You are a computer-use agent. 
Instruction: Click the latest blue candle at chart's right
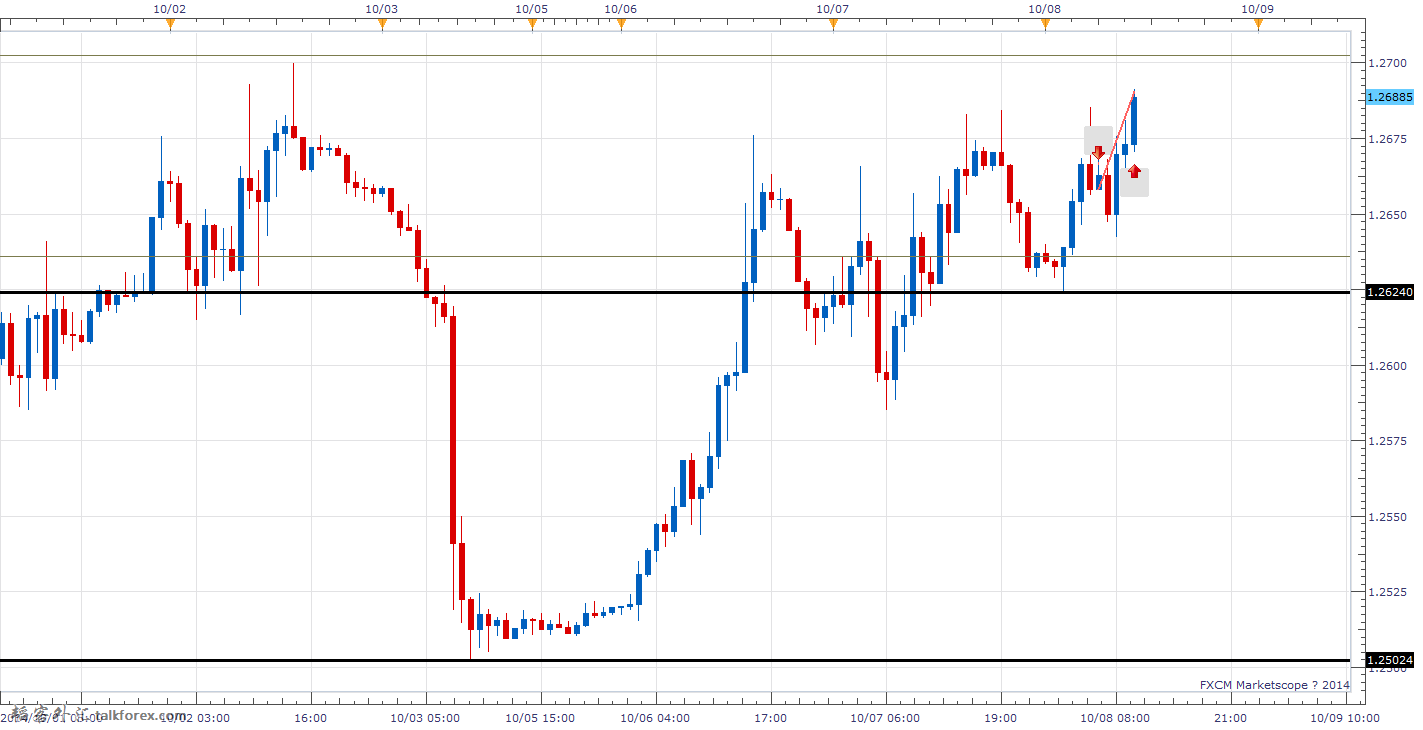pyautogui.click(x=1134, y=120)
